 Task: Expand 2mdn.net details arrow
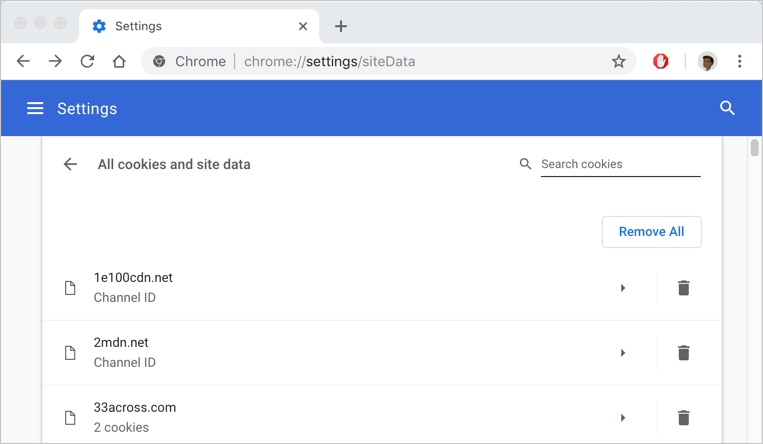623,353
